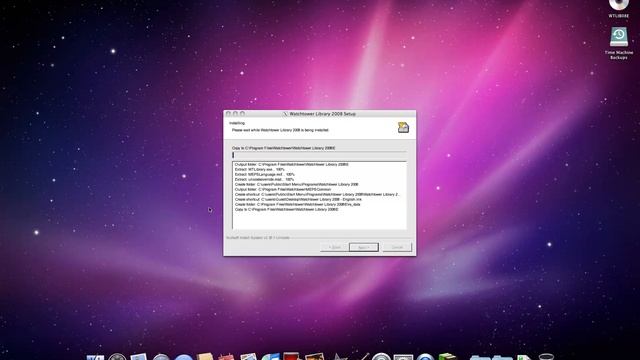Screen dimensions: 640x360
Task: Select log line 'Extract: WTLibrary.exe... 100%'
Action: [260, 169]
